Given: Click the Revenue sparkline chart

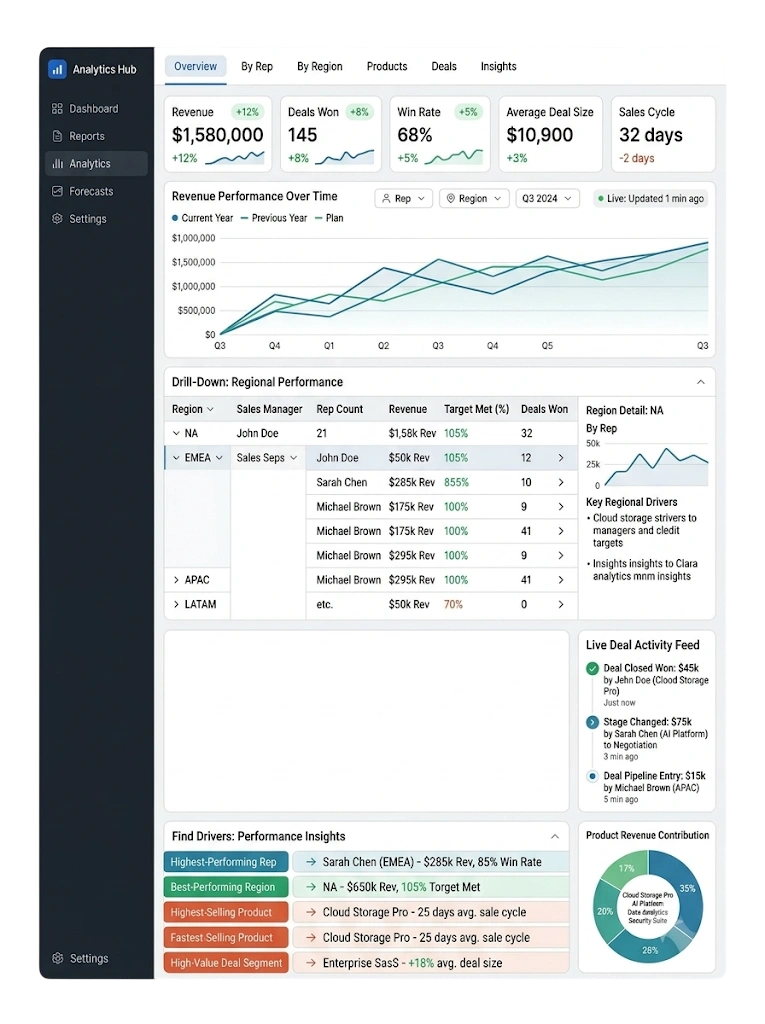Looking at the screenshot, I should click(x=235, y=157).
